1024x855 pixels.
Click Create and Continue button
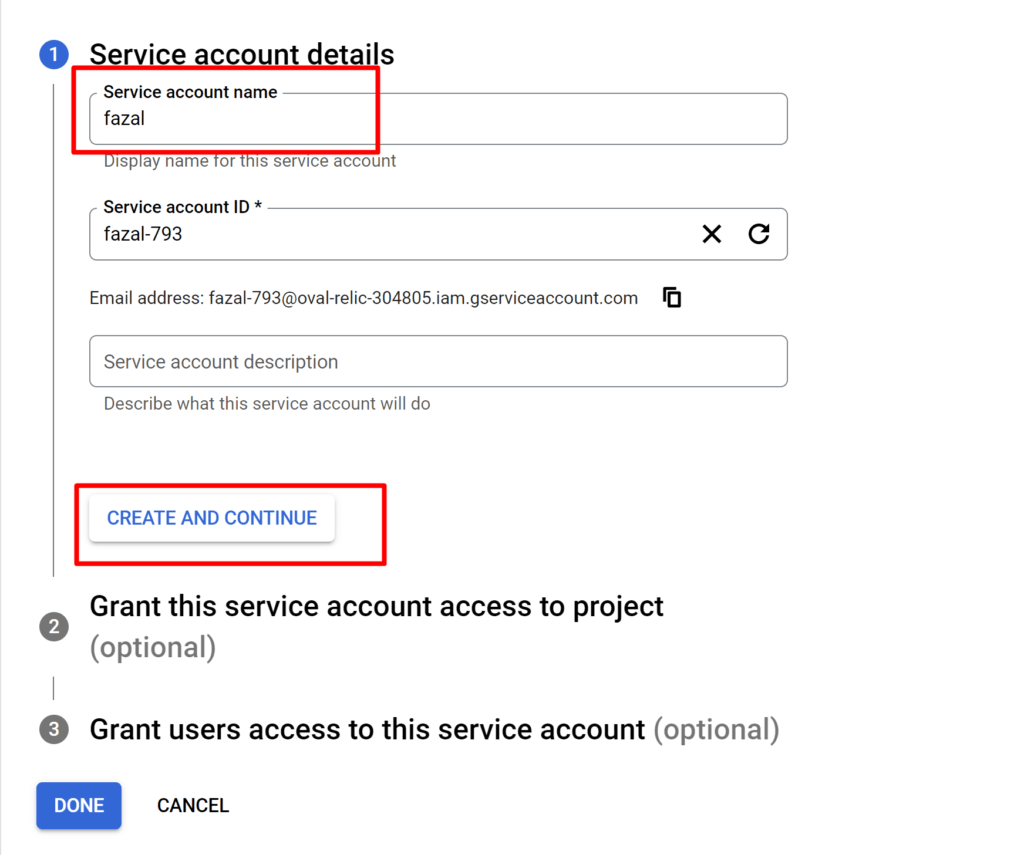point(212,518)
